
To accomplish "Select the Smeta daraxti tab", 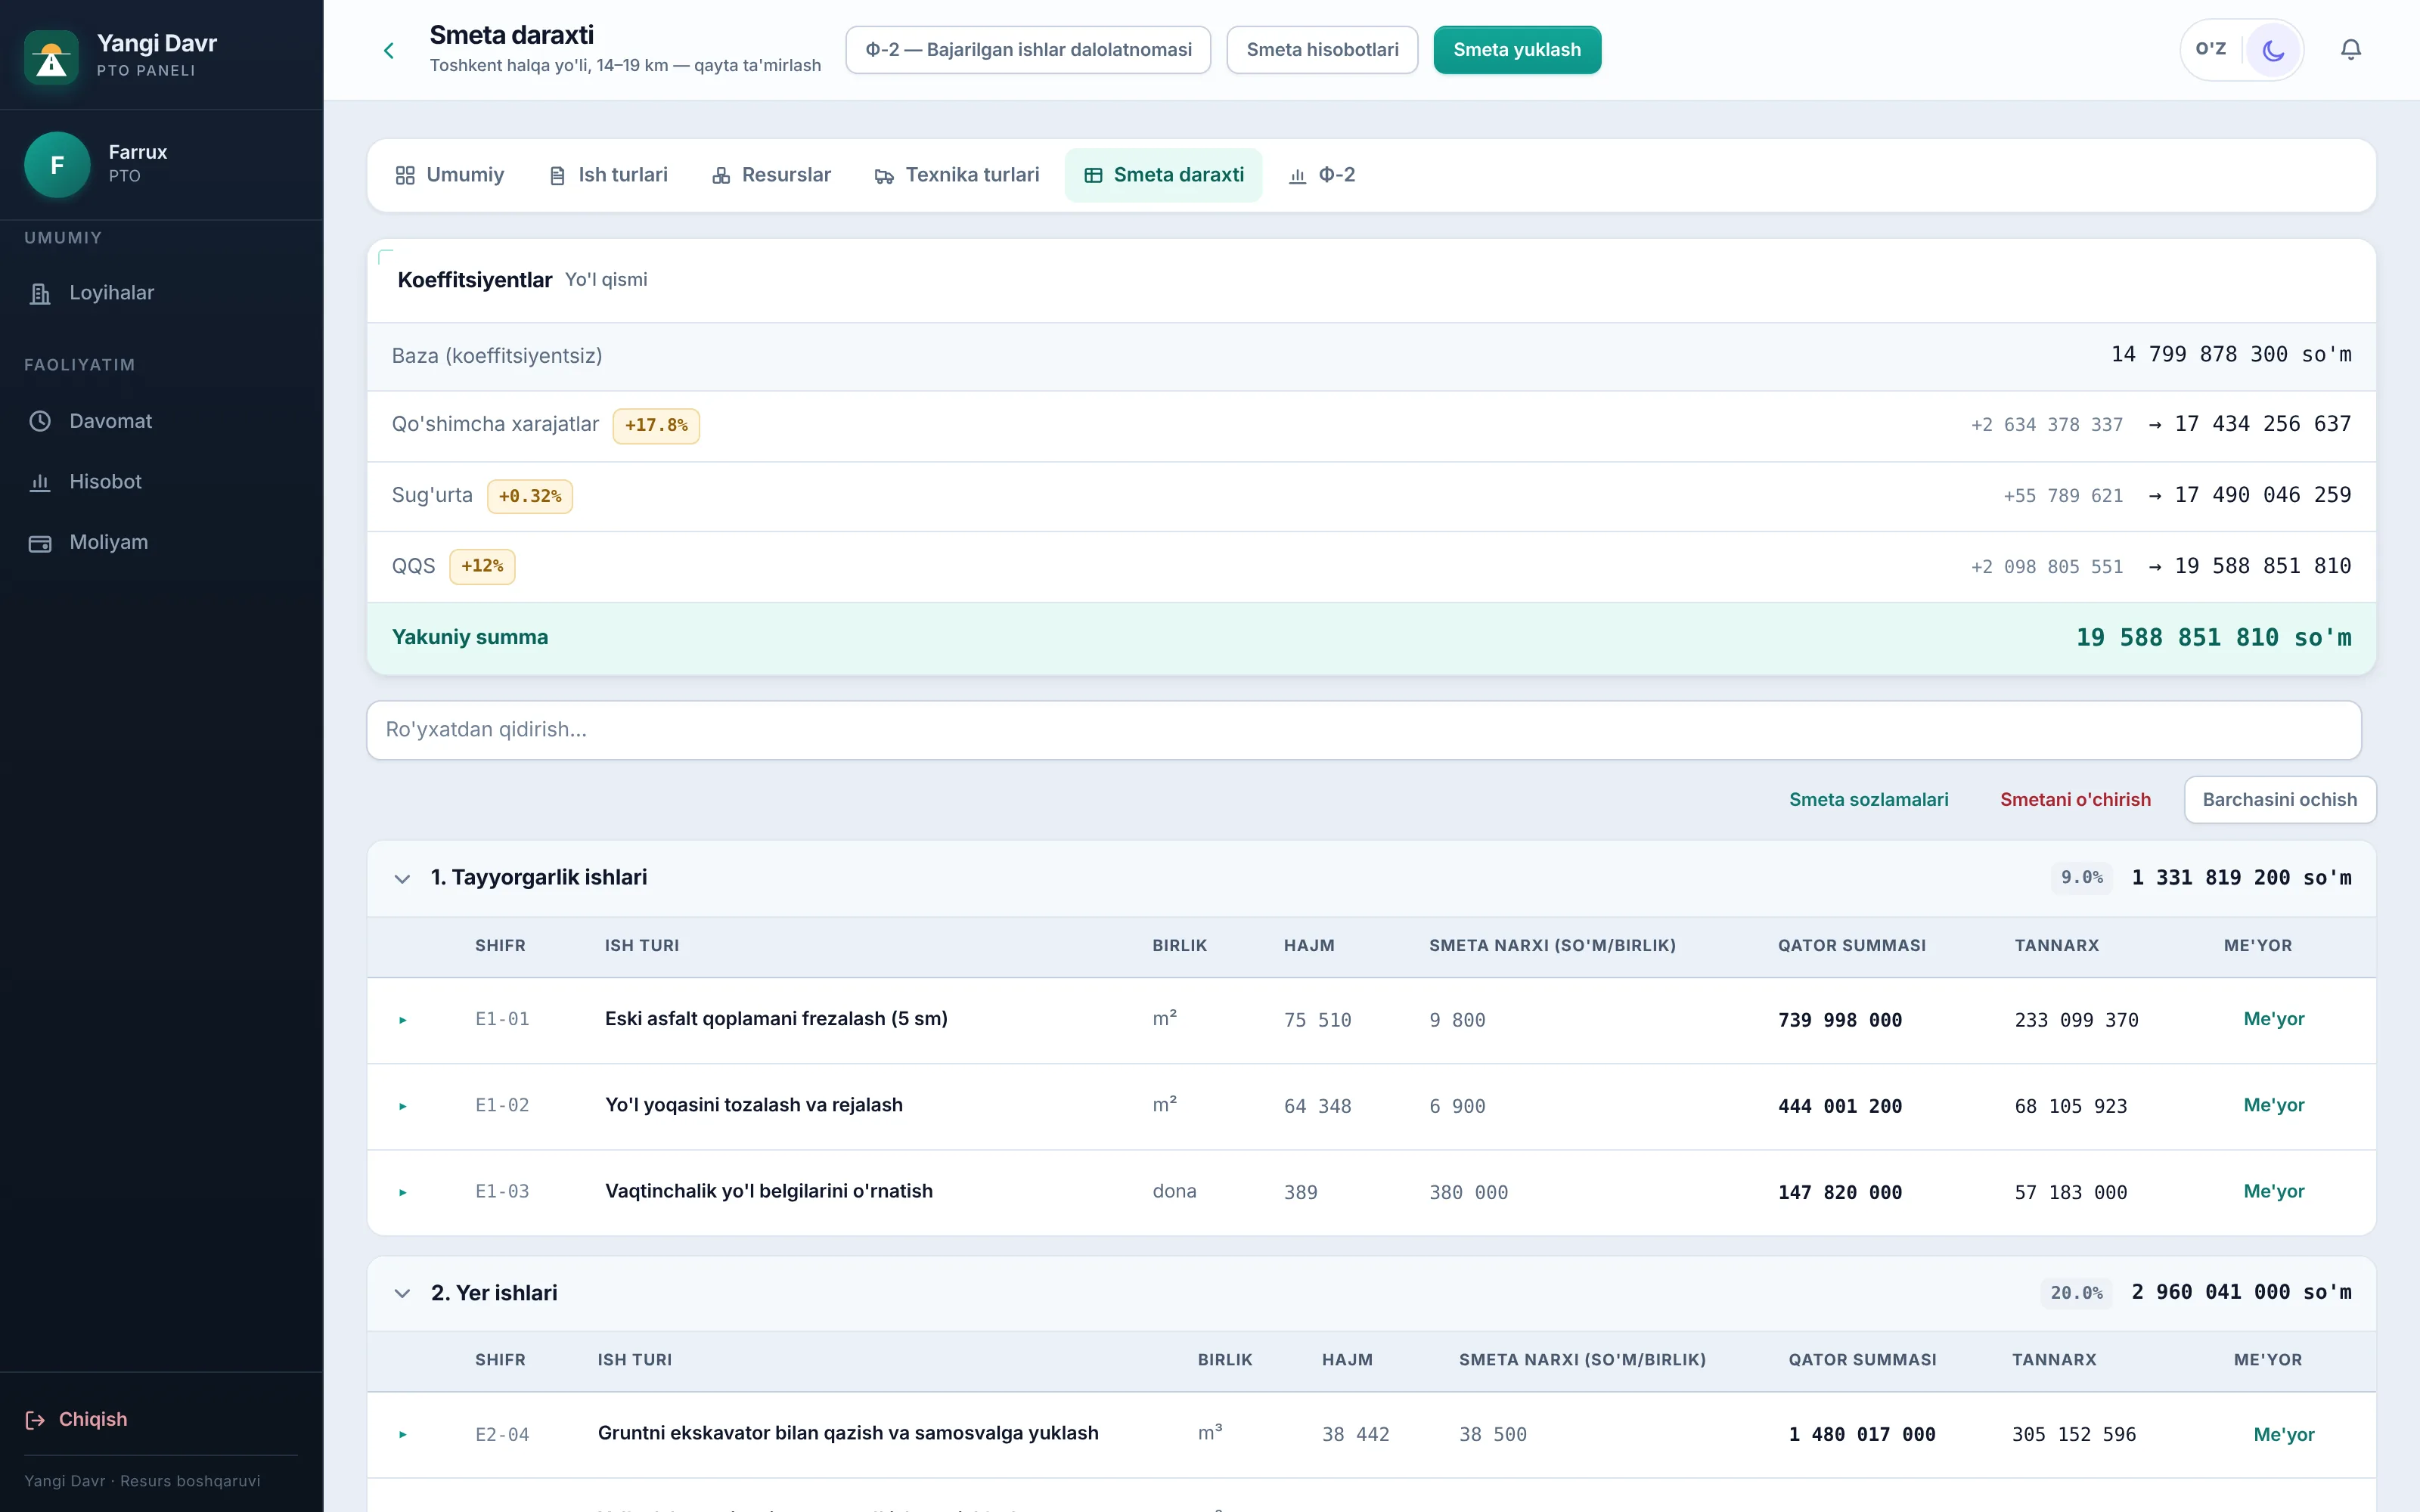I will (1164, 175).
